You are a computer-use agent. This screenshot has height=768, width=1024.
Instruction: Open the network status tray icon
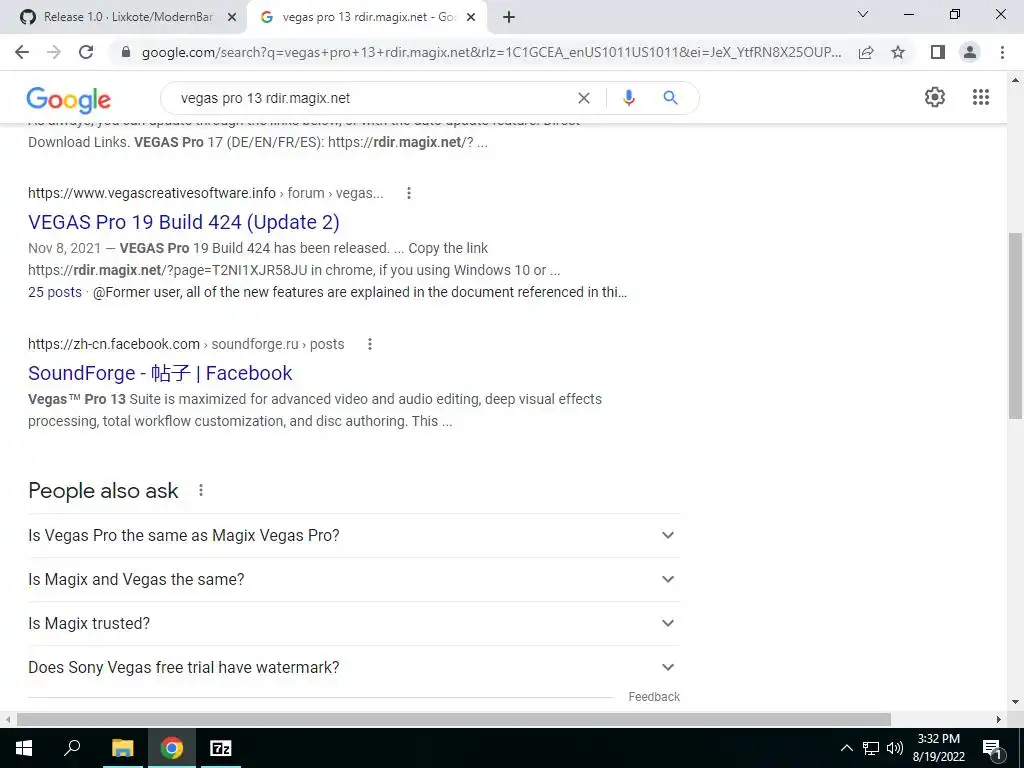[871, 748]
